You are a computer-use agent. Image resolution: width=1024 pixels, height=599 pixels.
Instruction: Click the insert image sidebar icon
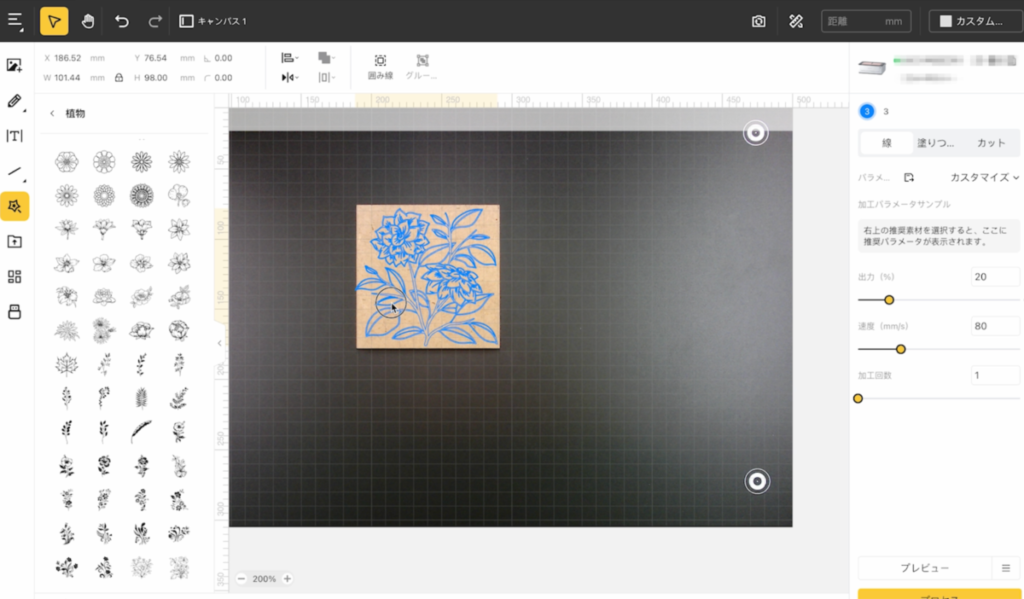pyautogui.click(x=14, y=65)
